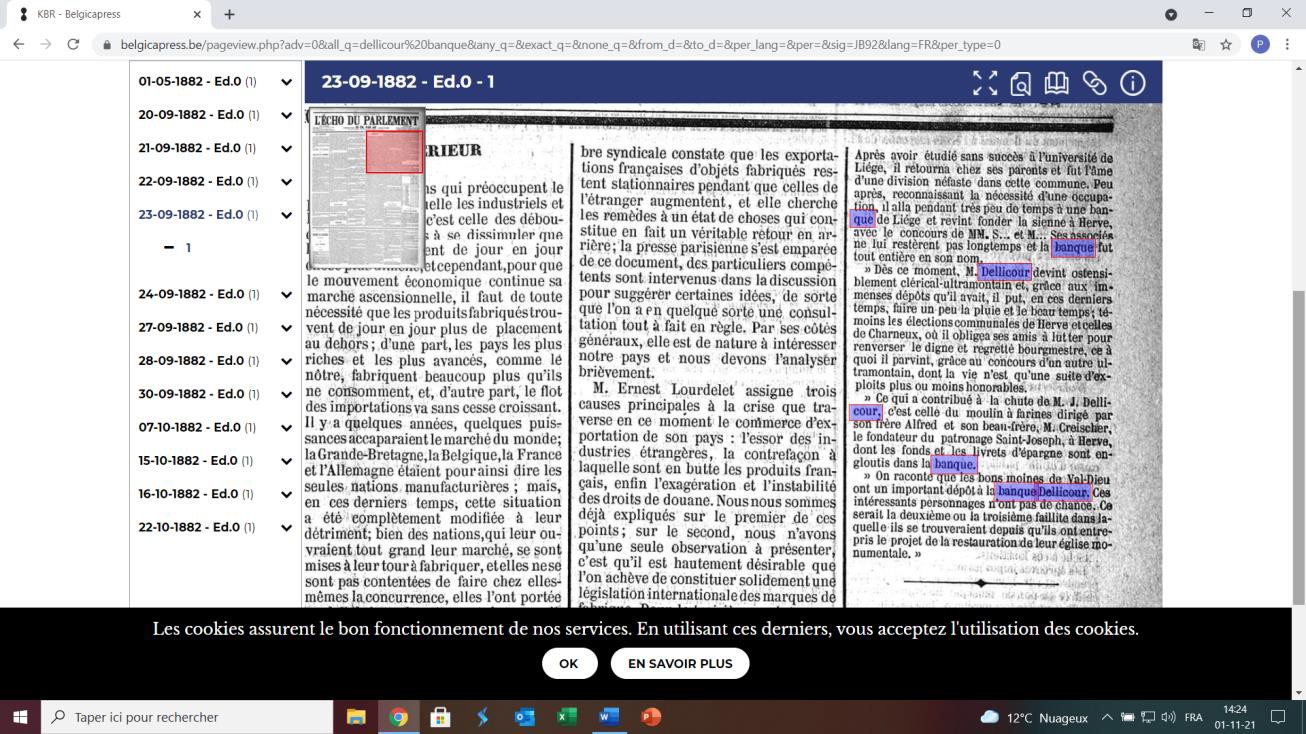Expand the 16-10-1882 edition chevron
Screen dimensions: 1306x734
286,495
